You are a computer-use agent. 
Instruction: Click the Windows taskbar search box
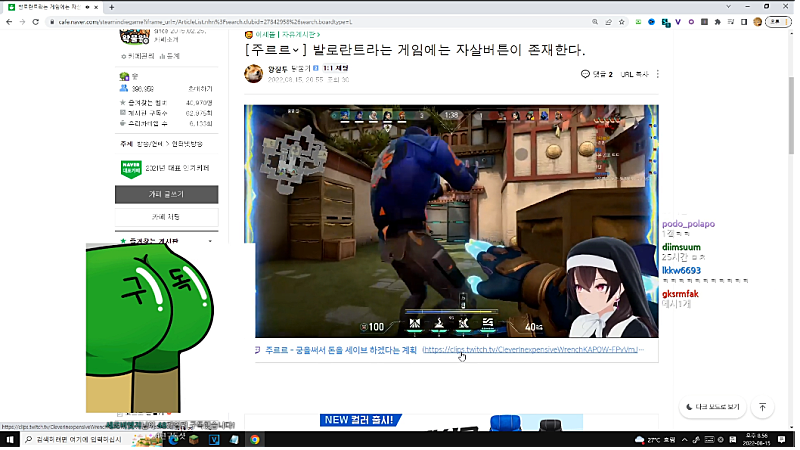(75, 440)
